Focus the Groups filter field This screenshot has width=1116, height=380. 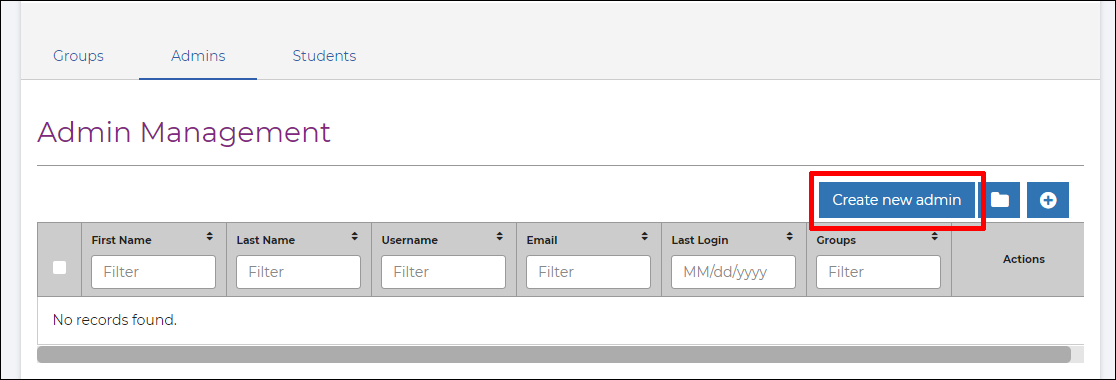[878, 272]
